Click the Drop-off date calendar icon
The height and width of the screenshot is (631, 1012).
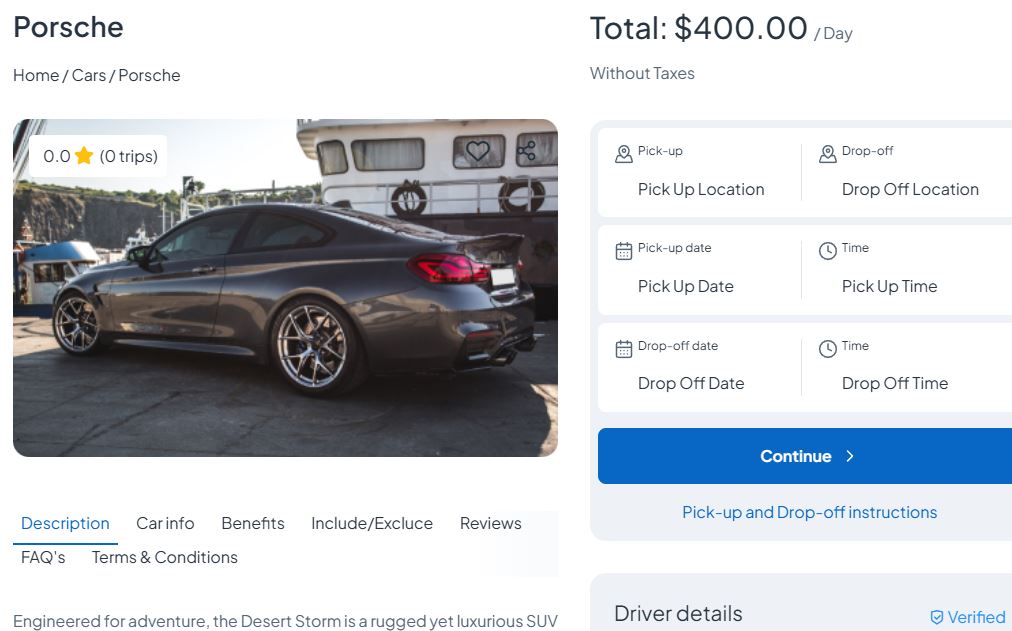(x=624, y=348)
